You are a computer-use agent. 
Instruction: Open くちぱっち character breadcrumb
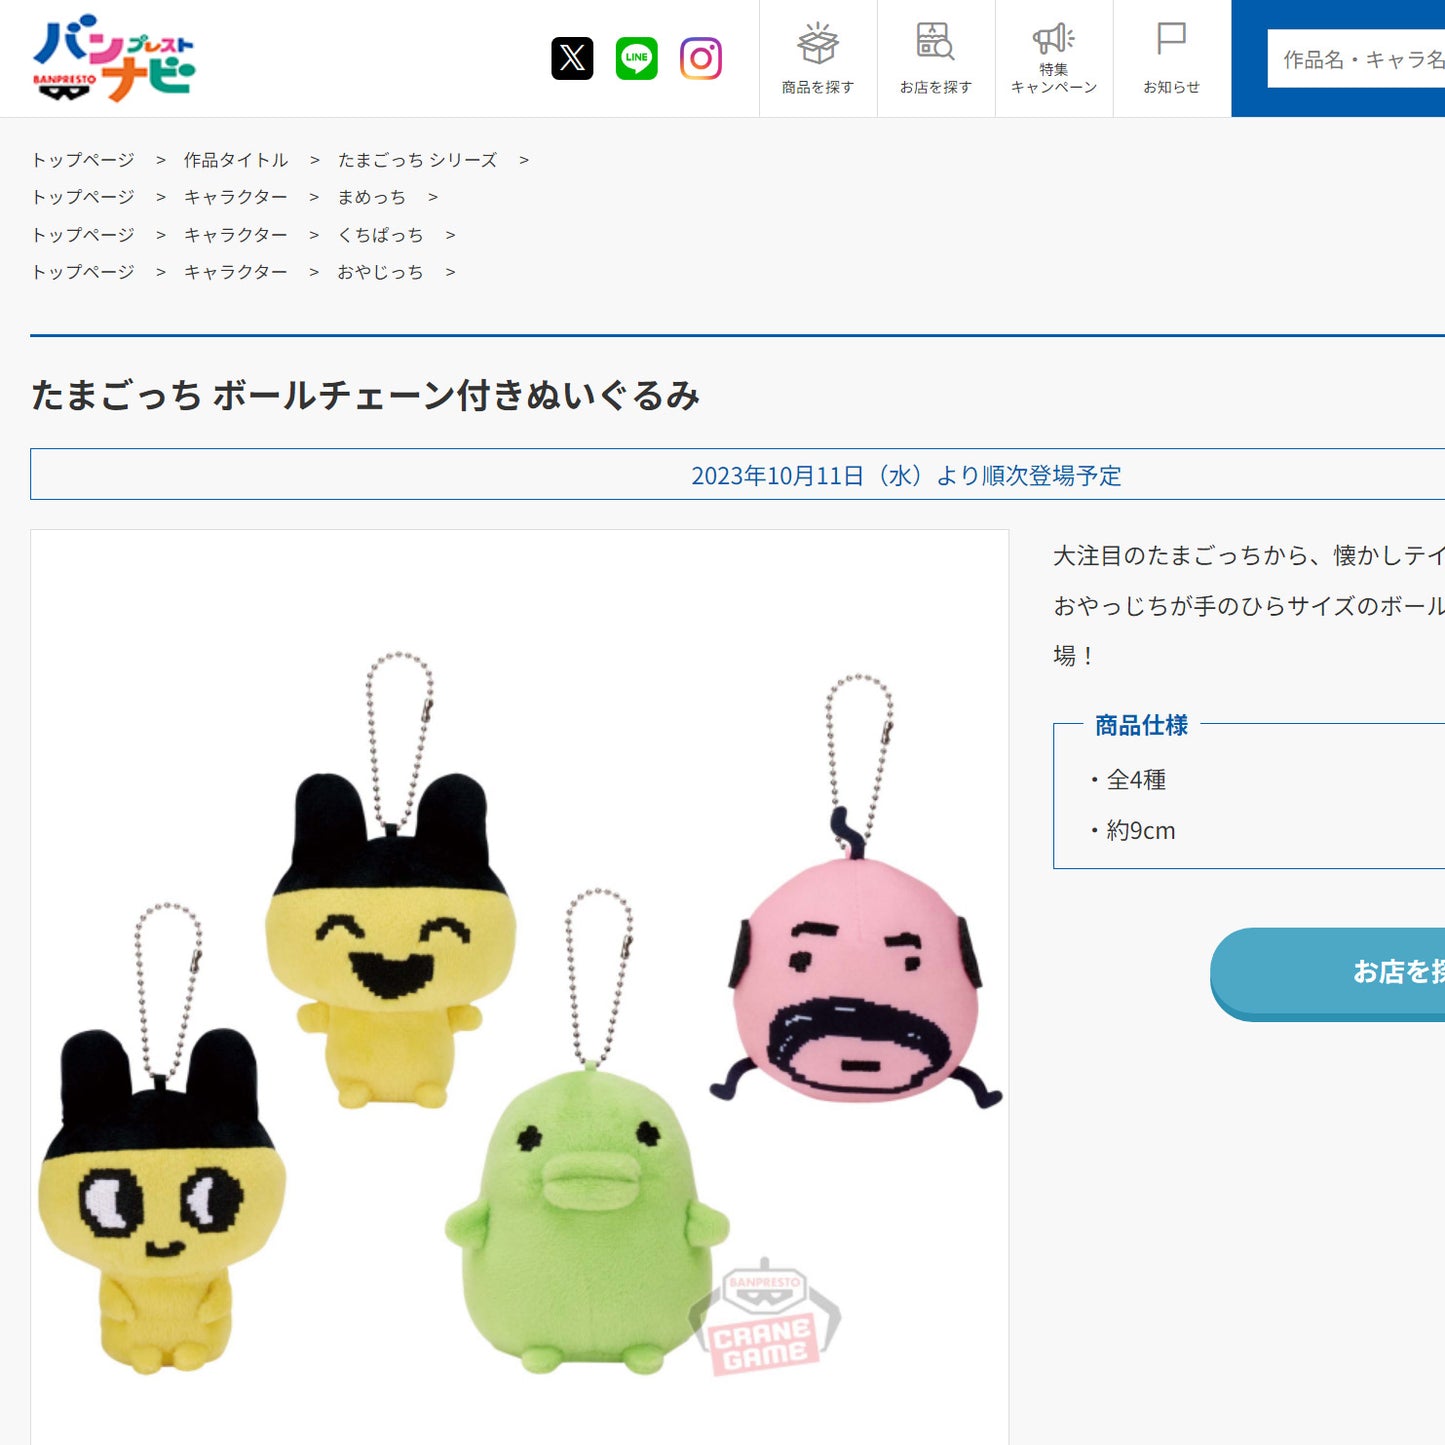pos(380,235)
